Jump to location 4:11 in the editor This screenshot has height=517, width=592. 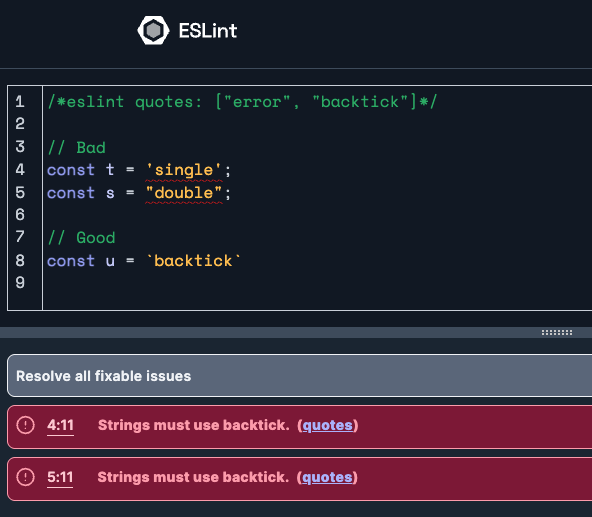[x=60, y=426]
